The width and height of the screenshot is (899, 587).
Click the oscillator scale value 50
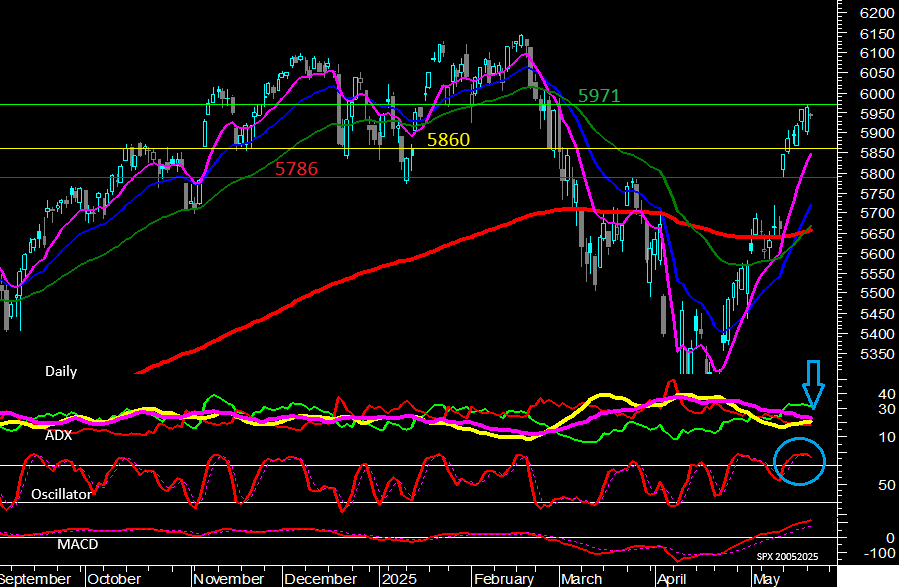[886, 485]
